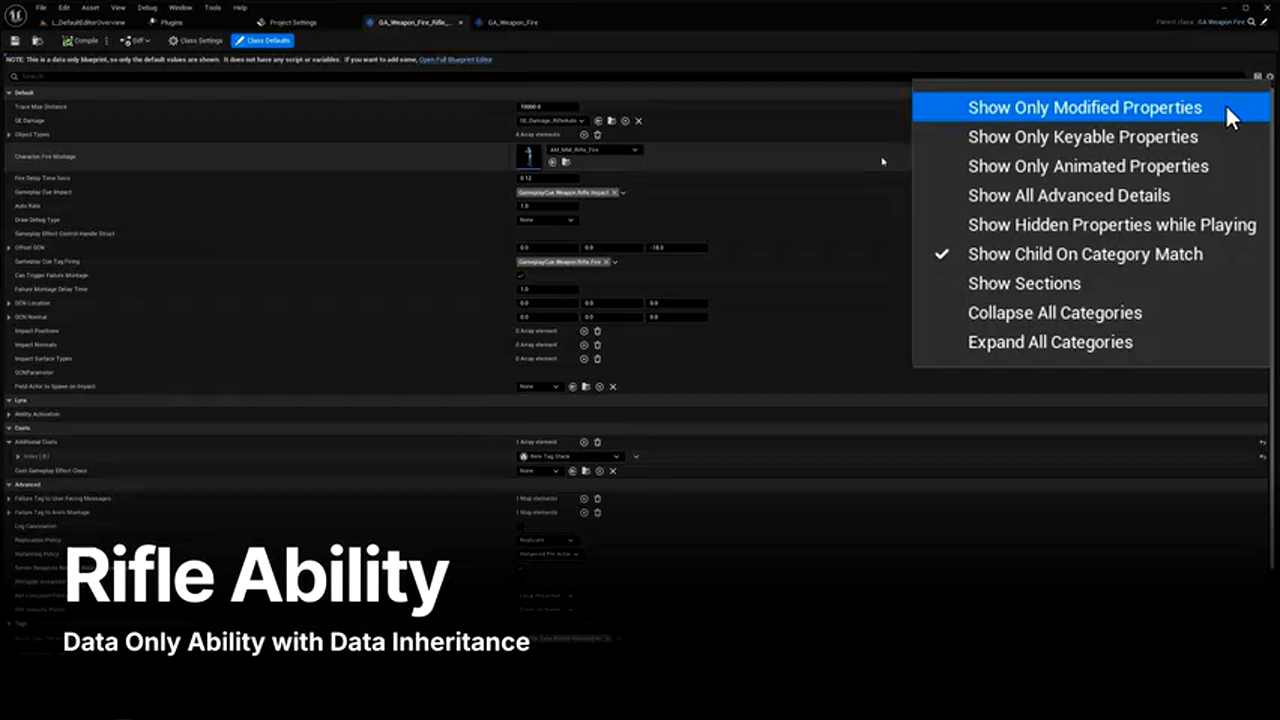Click the Save asset icon in toolbar

point(15,41)
